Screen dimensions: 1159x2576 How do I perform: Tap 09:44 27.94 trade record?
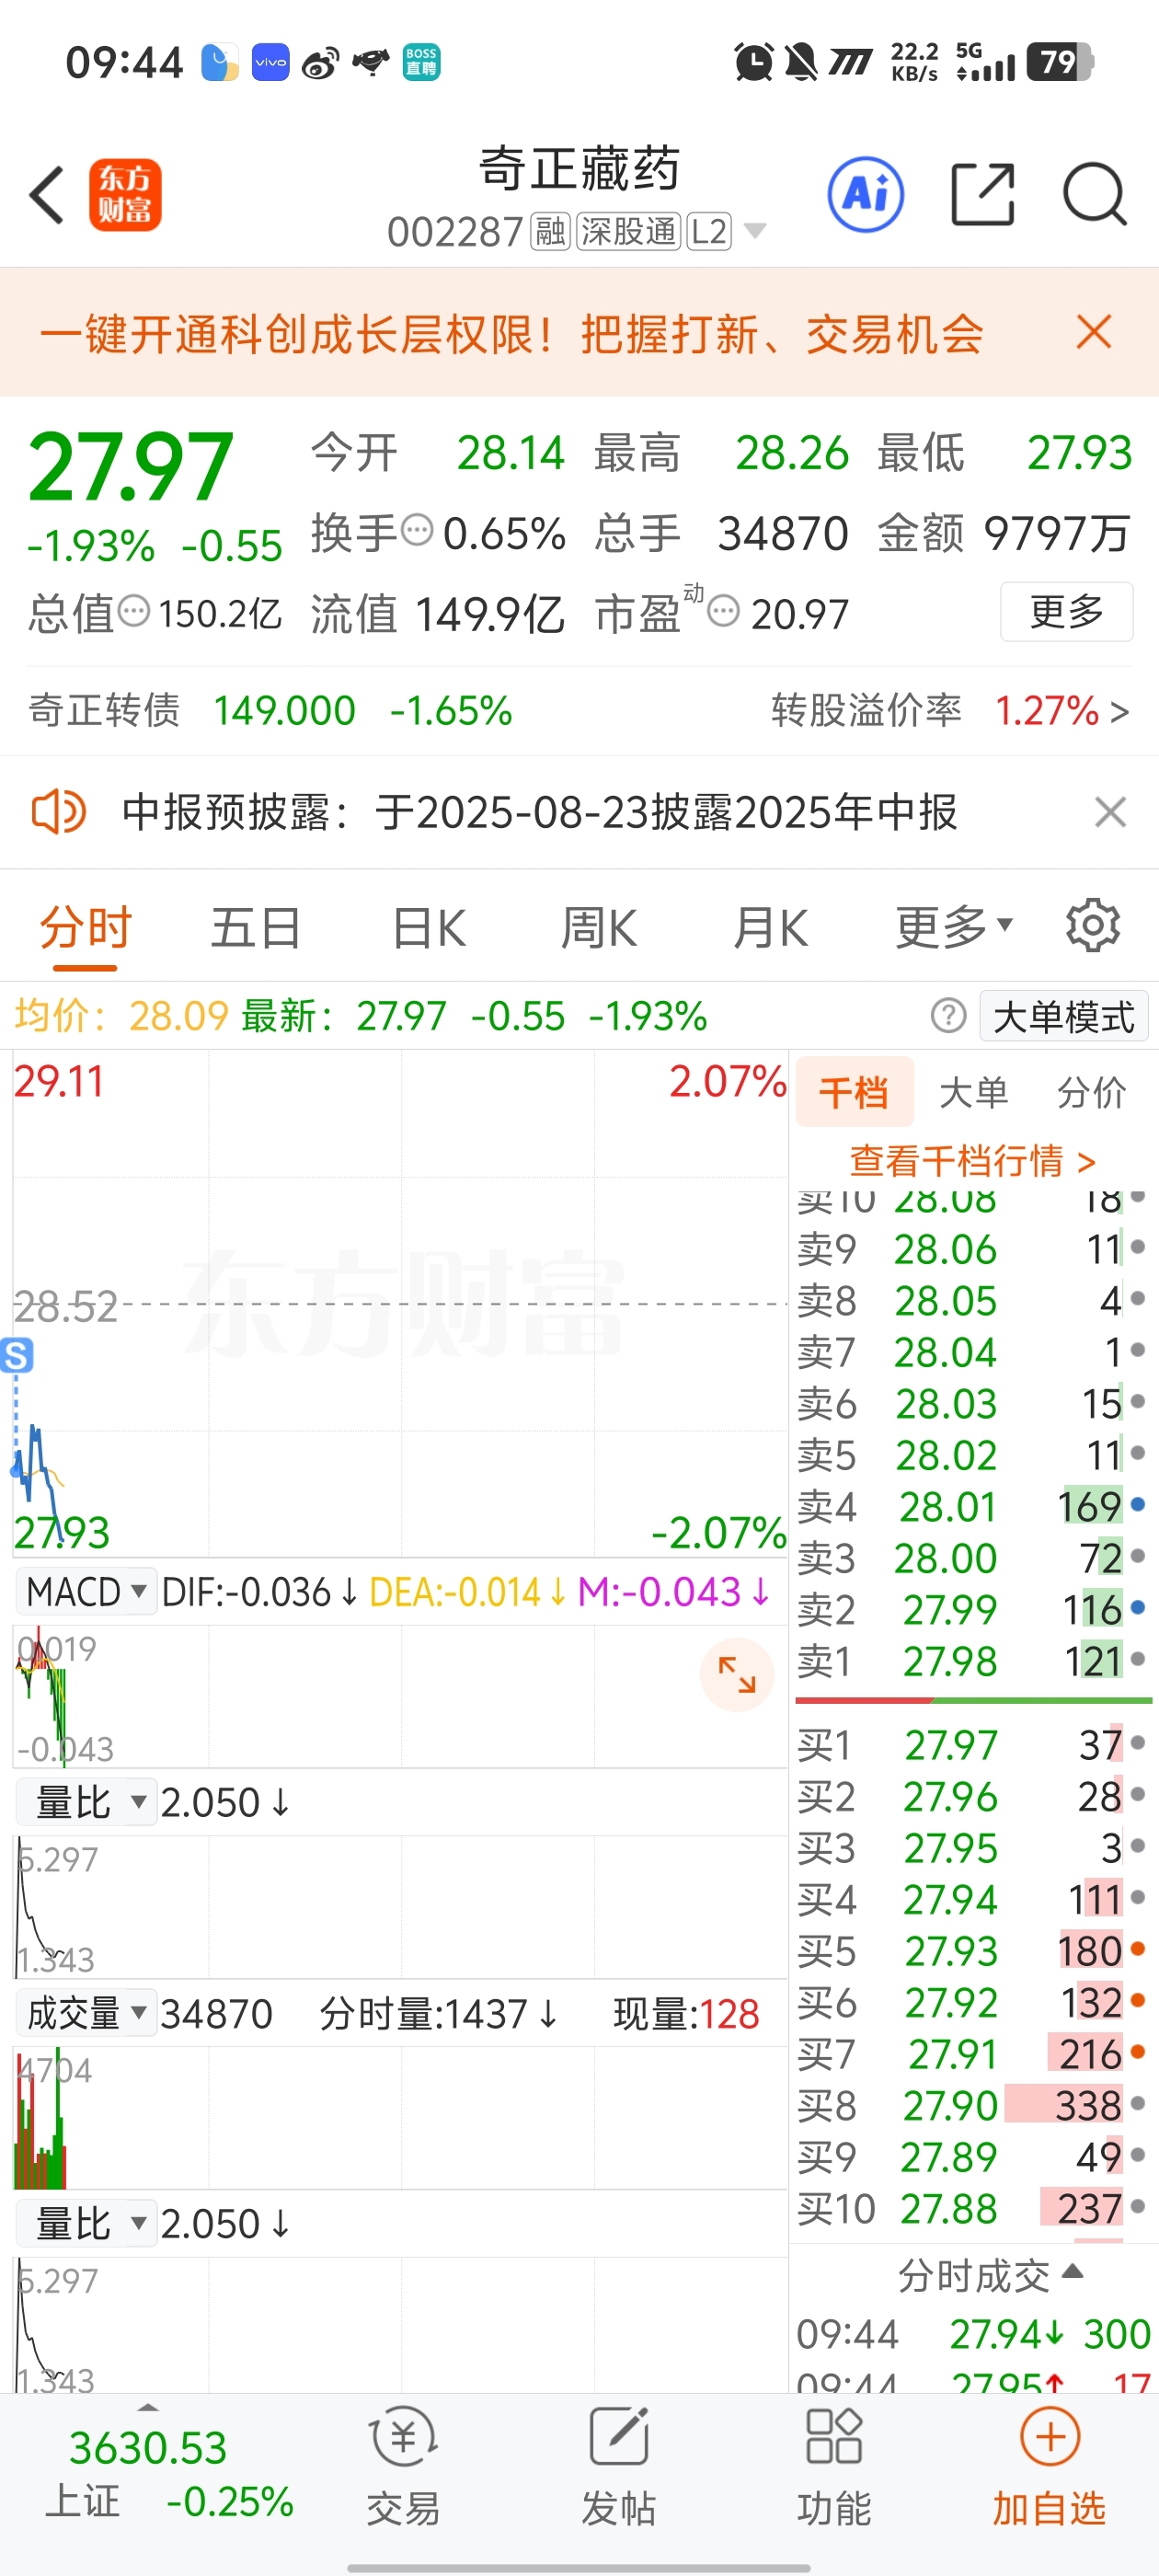(x=972, y=2334)
